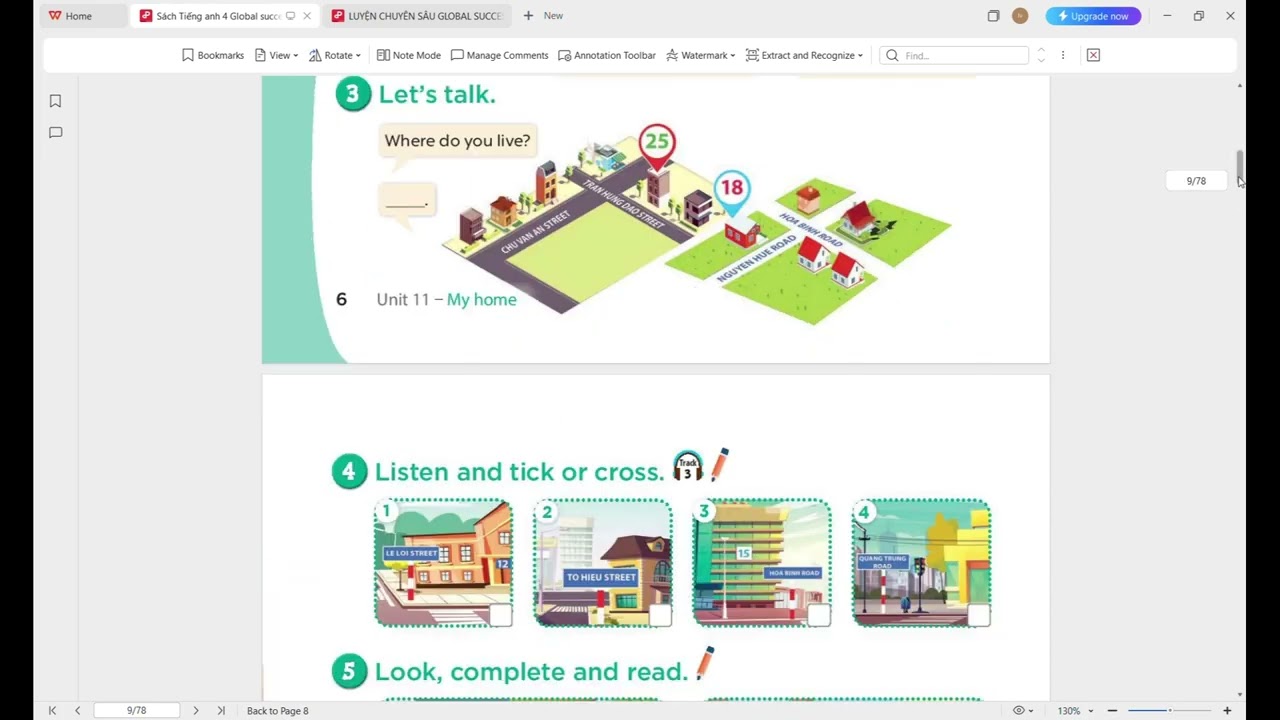Click the 9/78 page indicator tooltip

(x=1196, y=181)
